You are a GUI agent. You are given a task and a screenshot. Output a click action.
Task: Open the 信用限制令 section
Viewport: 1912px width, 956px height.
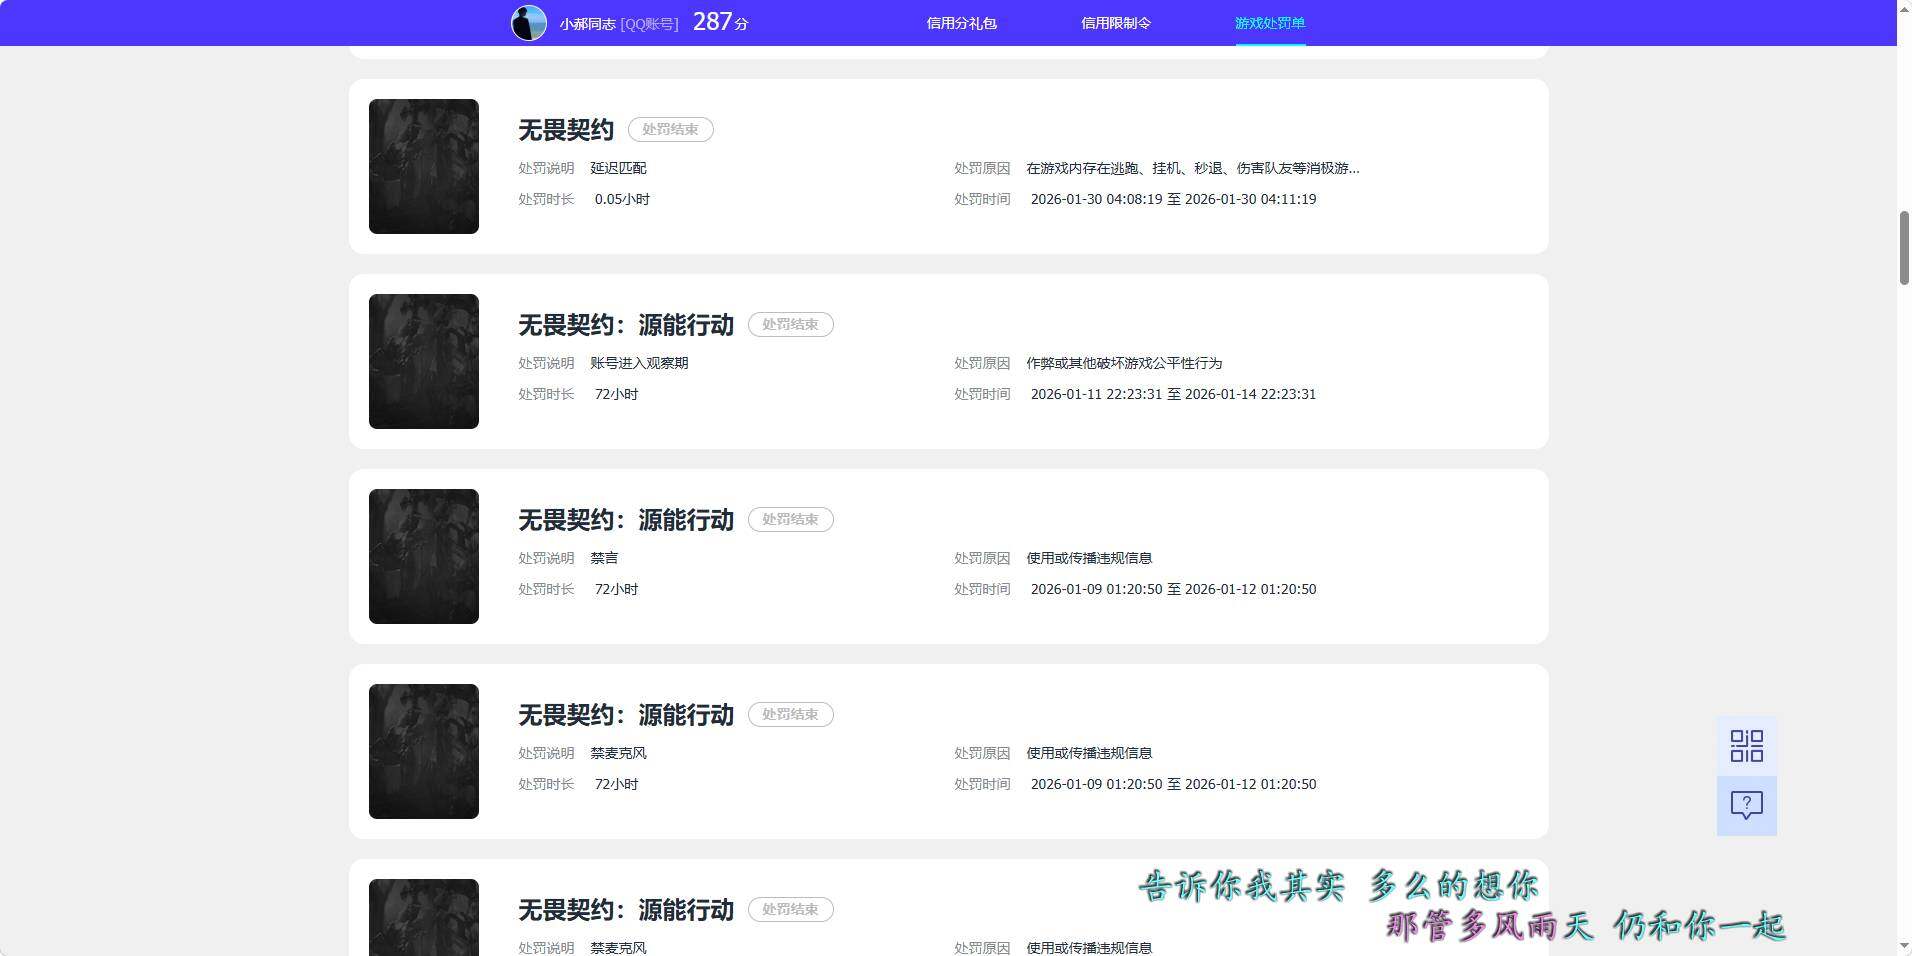(1117, 22)
